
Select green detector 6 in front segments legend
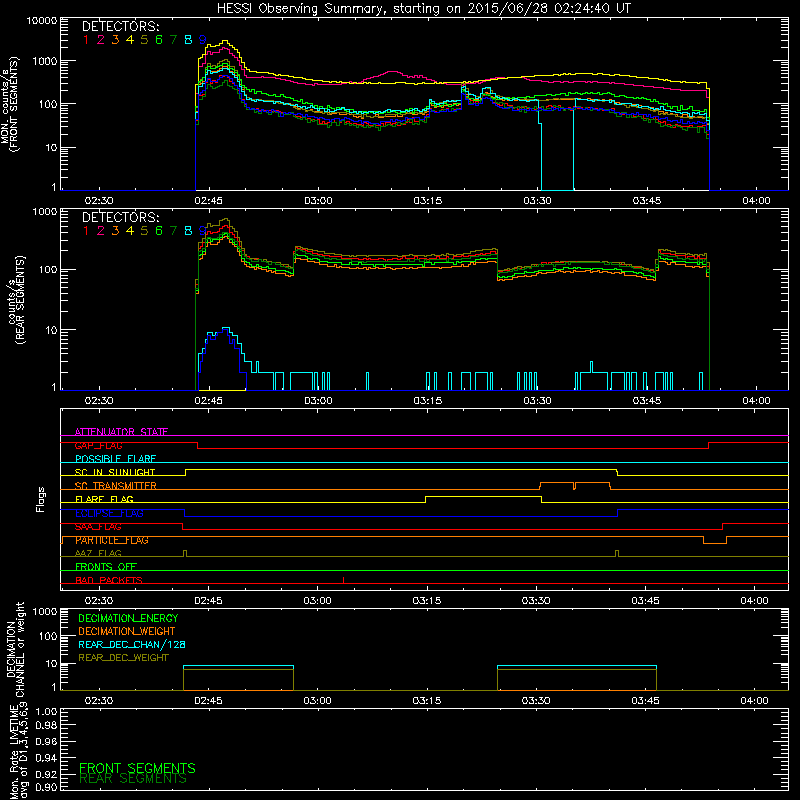pos(159,40)
